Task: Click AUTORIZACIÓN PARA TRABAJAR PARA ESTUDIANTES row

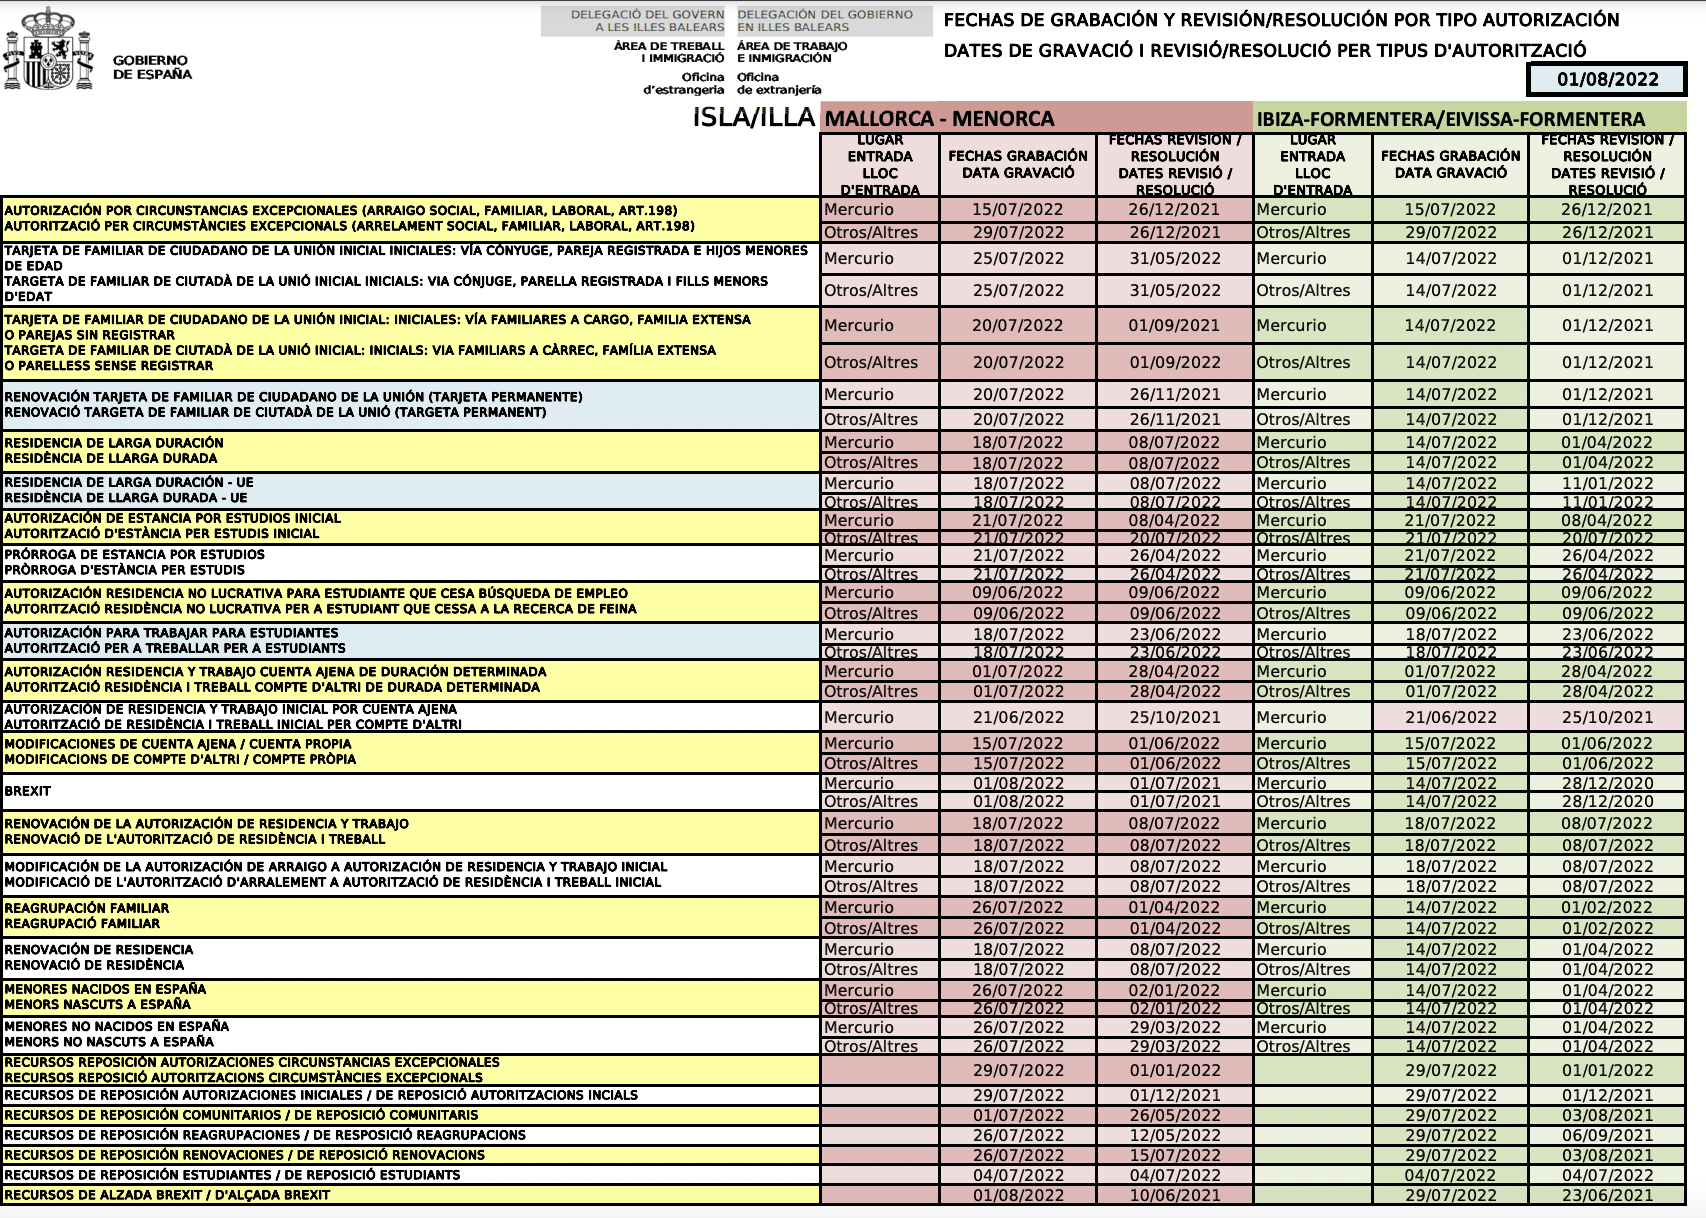Action: 410,641
